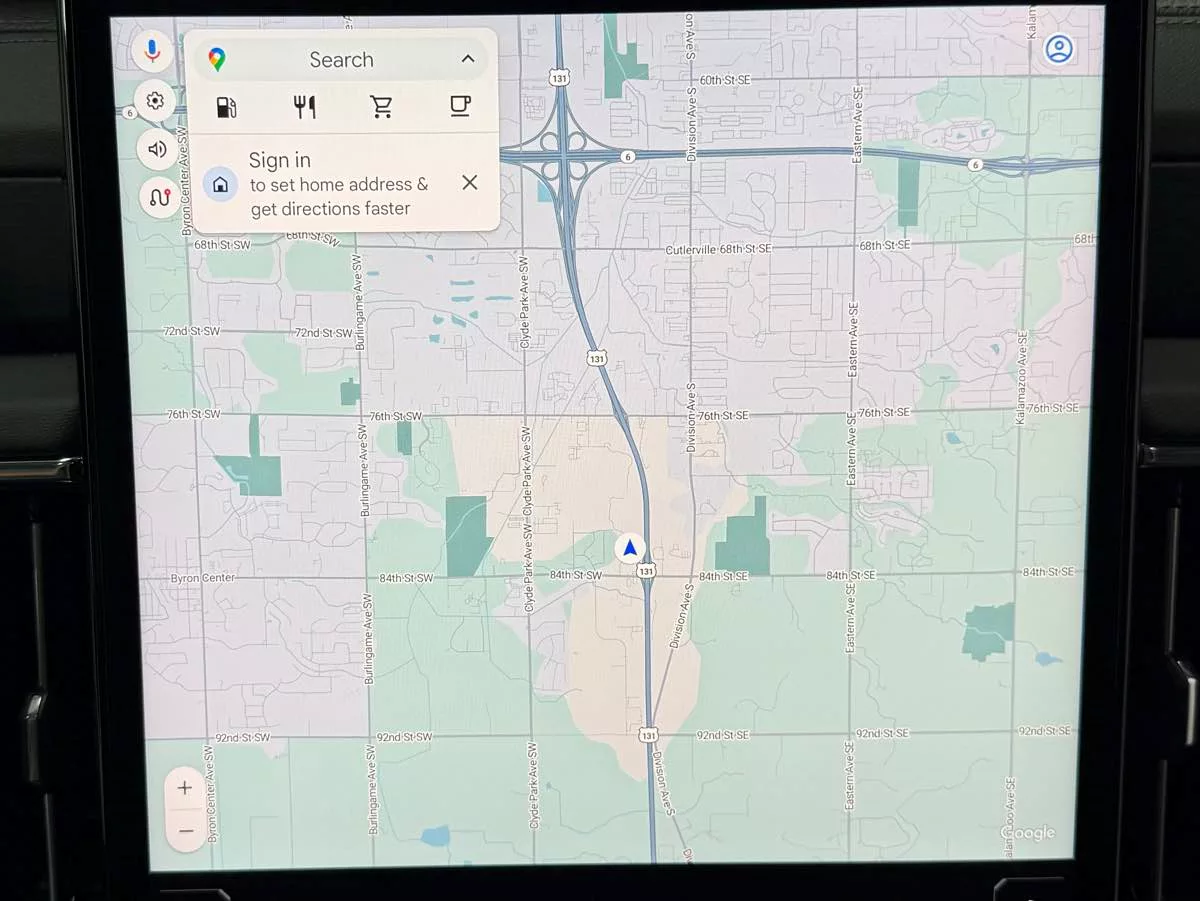Tap the microphone voice search icon
1200x901 pixels.
tap(153, 50)
